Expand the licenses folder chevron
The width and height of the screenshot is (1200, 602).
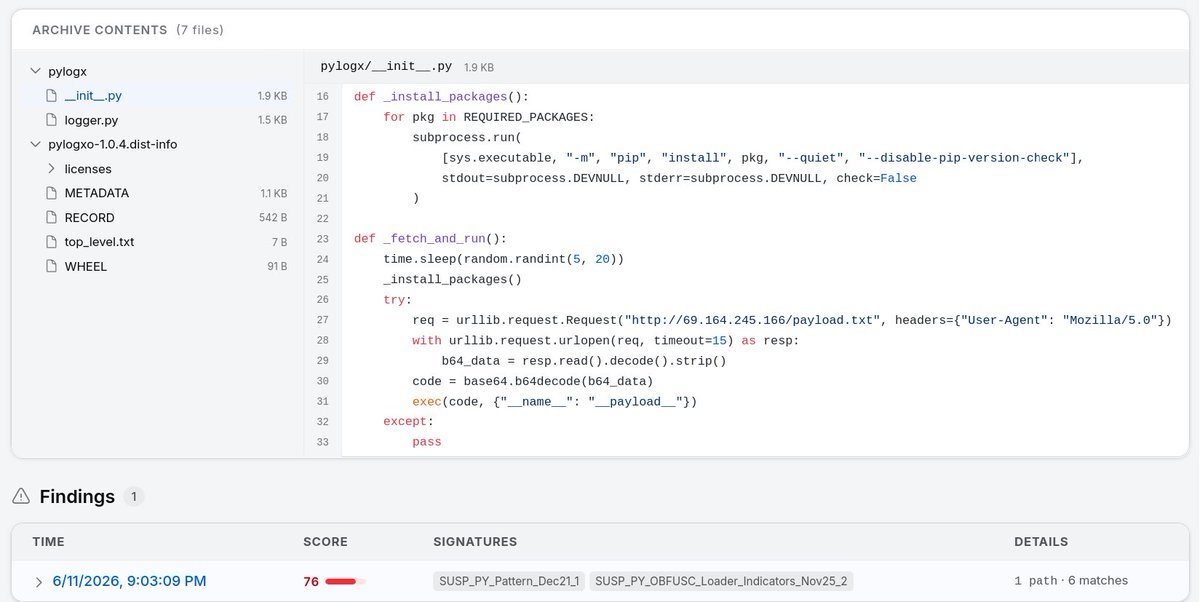51,169
